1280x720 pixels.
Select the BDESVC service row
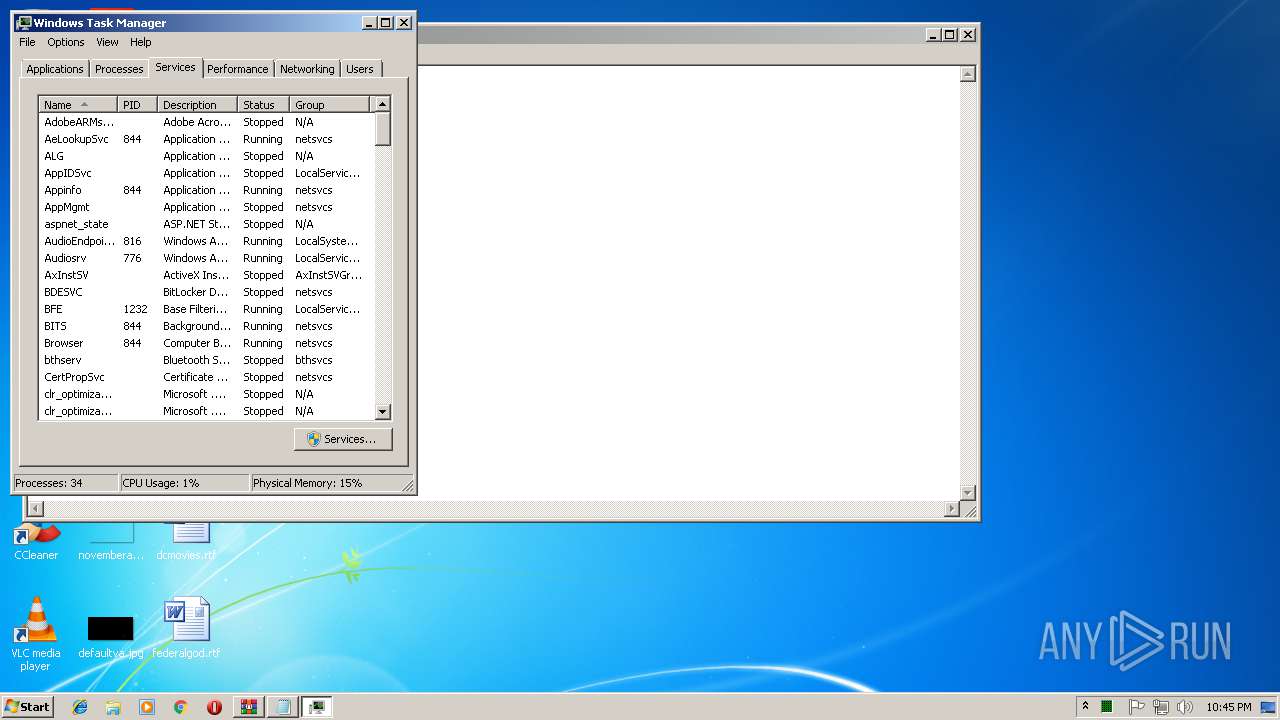pyautogui.click(x=206, y=292)
